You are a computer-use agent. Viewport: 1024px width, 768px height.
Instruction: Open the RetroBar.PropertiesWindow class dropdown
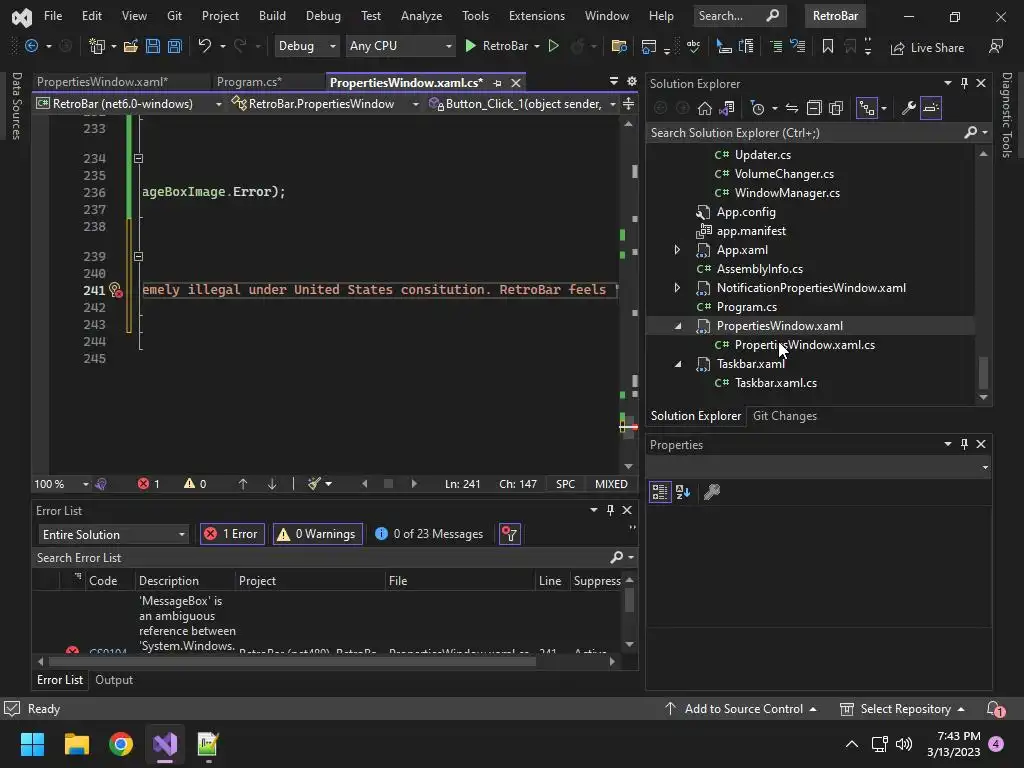pos(325,104)
